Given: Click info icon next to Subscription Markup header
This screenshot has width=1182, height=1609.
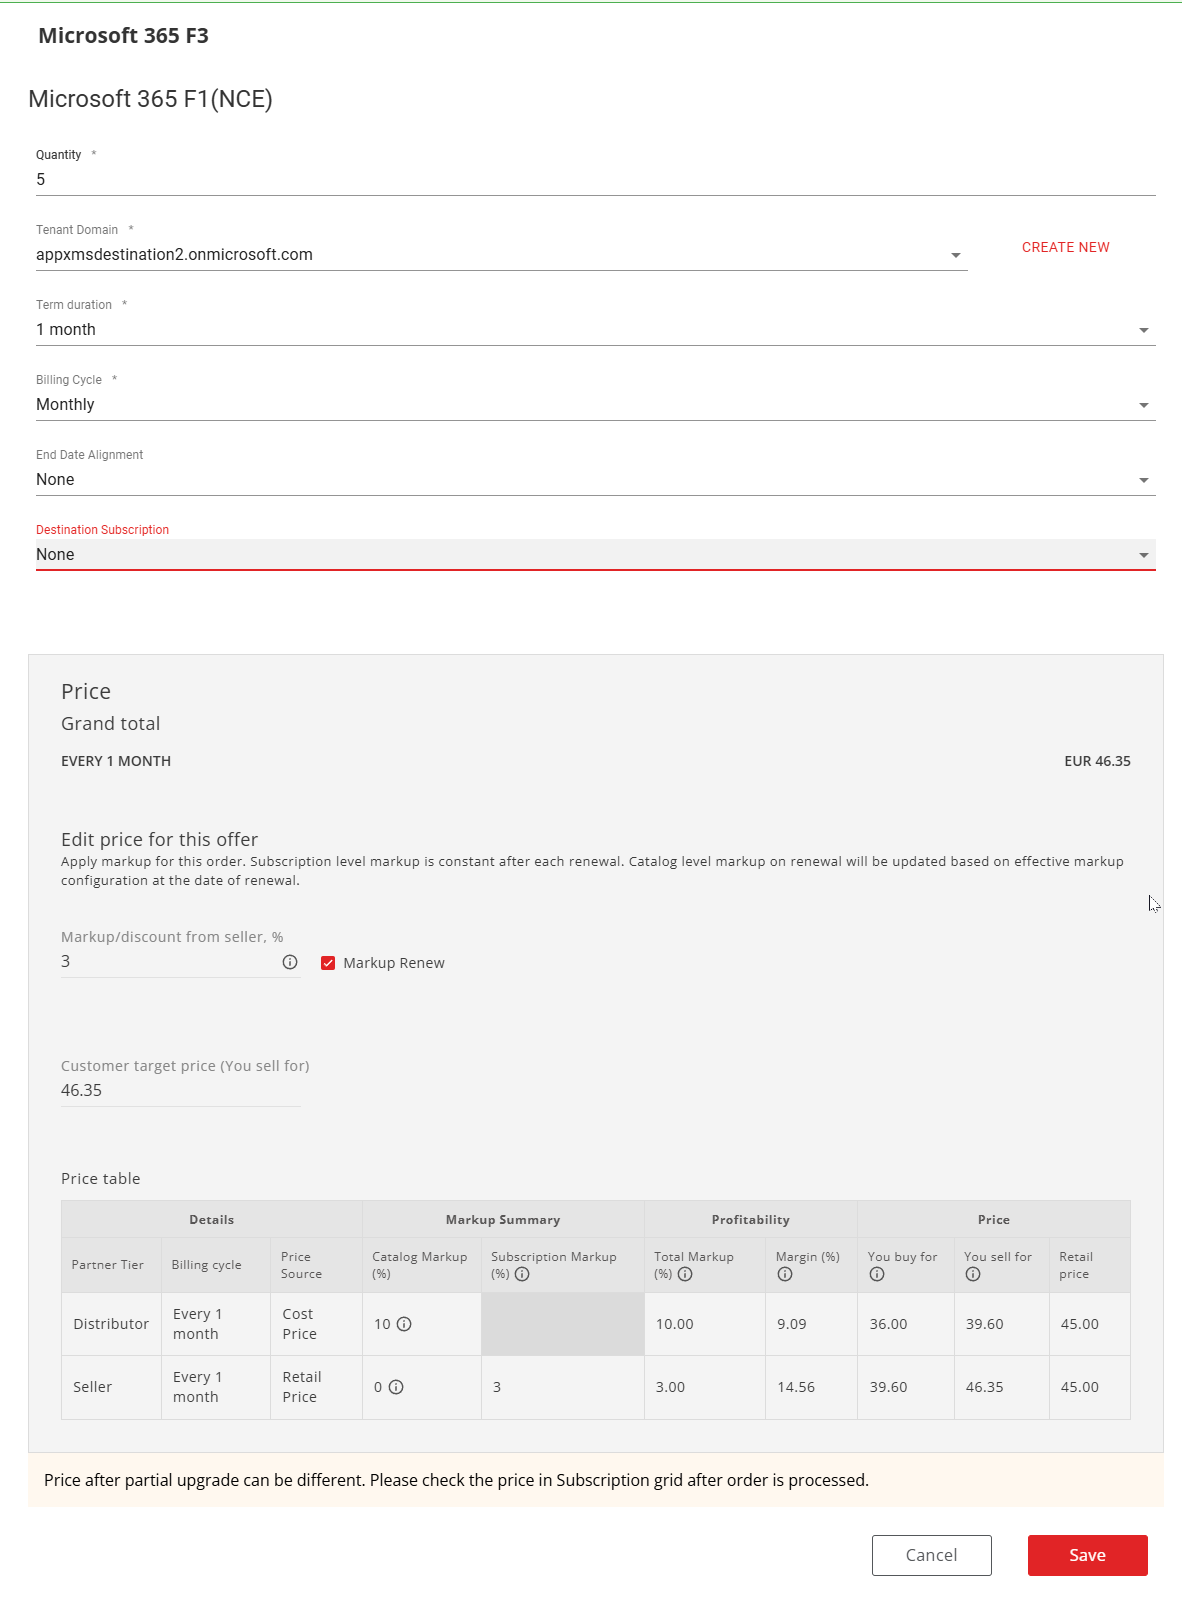Looking at the screenshot, I should click(522, 1274).
